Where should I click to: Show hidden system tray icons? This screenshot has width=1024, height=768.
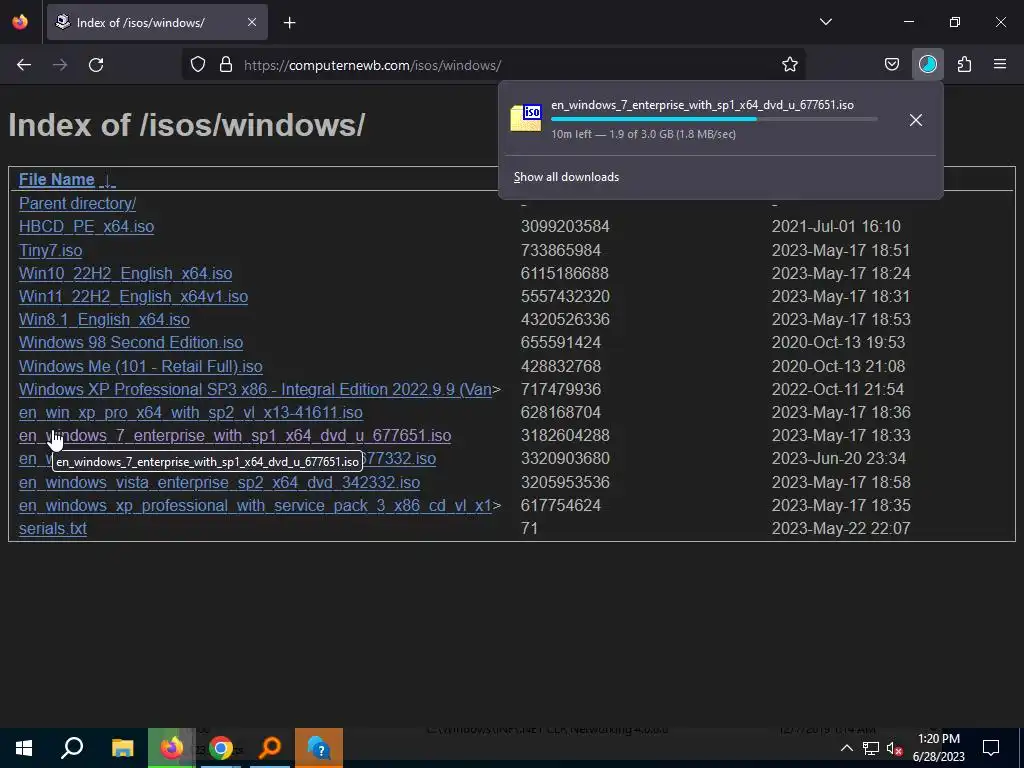[x=846, y=748]
